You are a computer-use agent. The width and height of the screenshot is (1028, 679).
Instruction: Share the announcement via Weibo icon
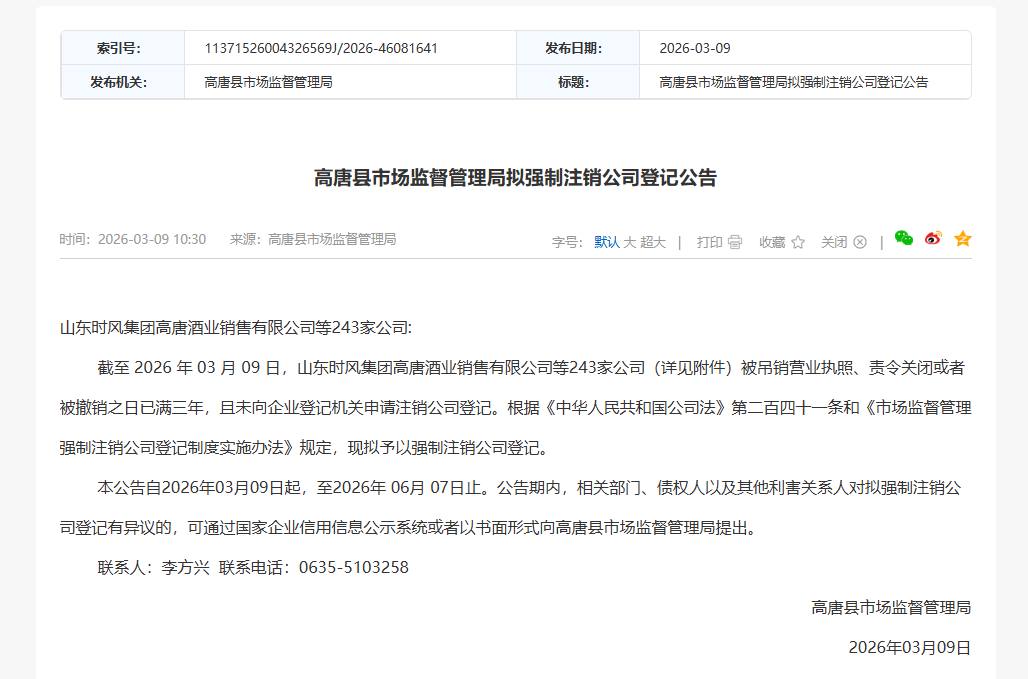(x=932, y=239)
